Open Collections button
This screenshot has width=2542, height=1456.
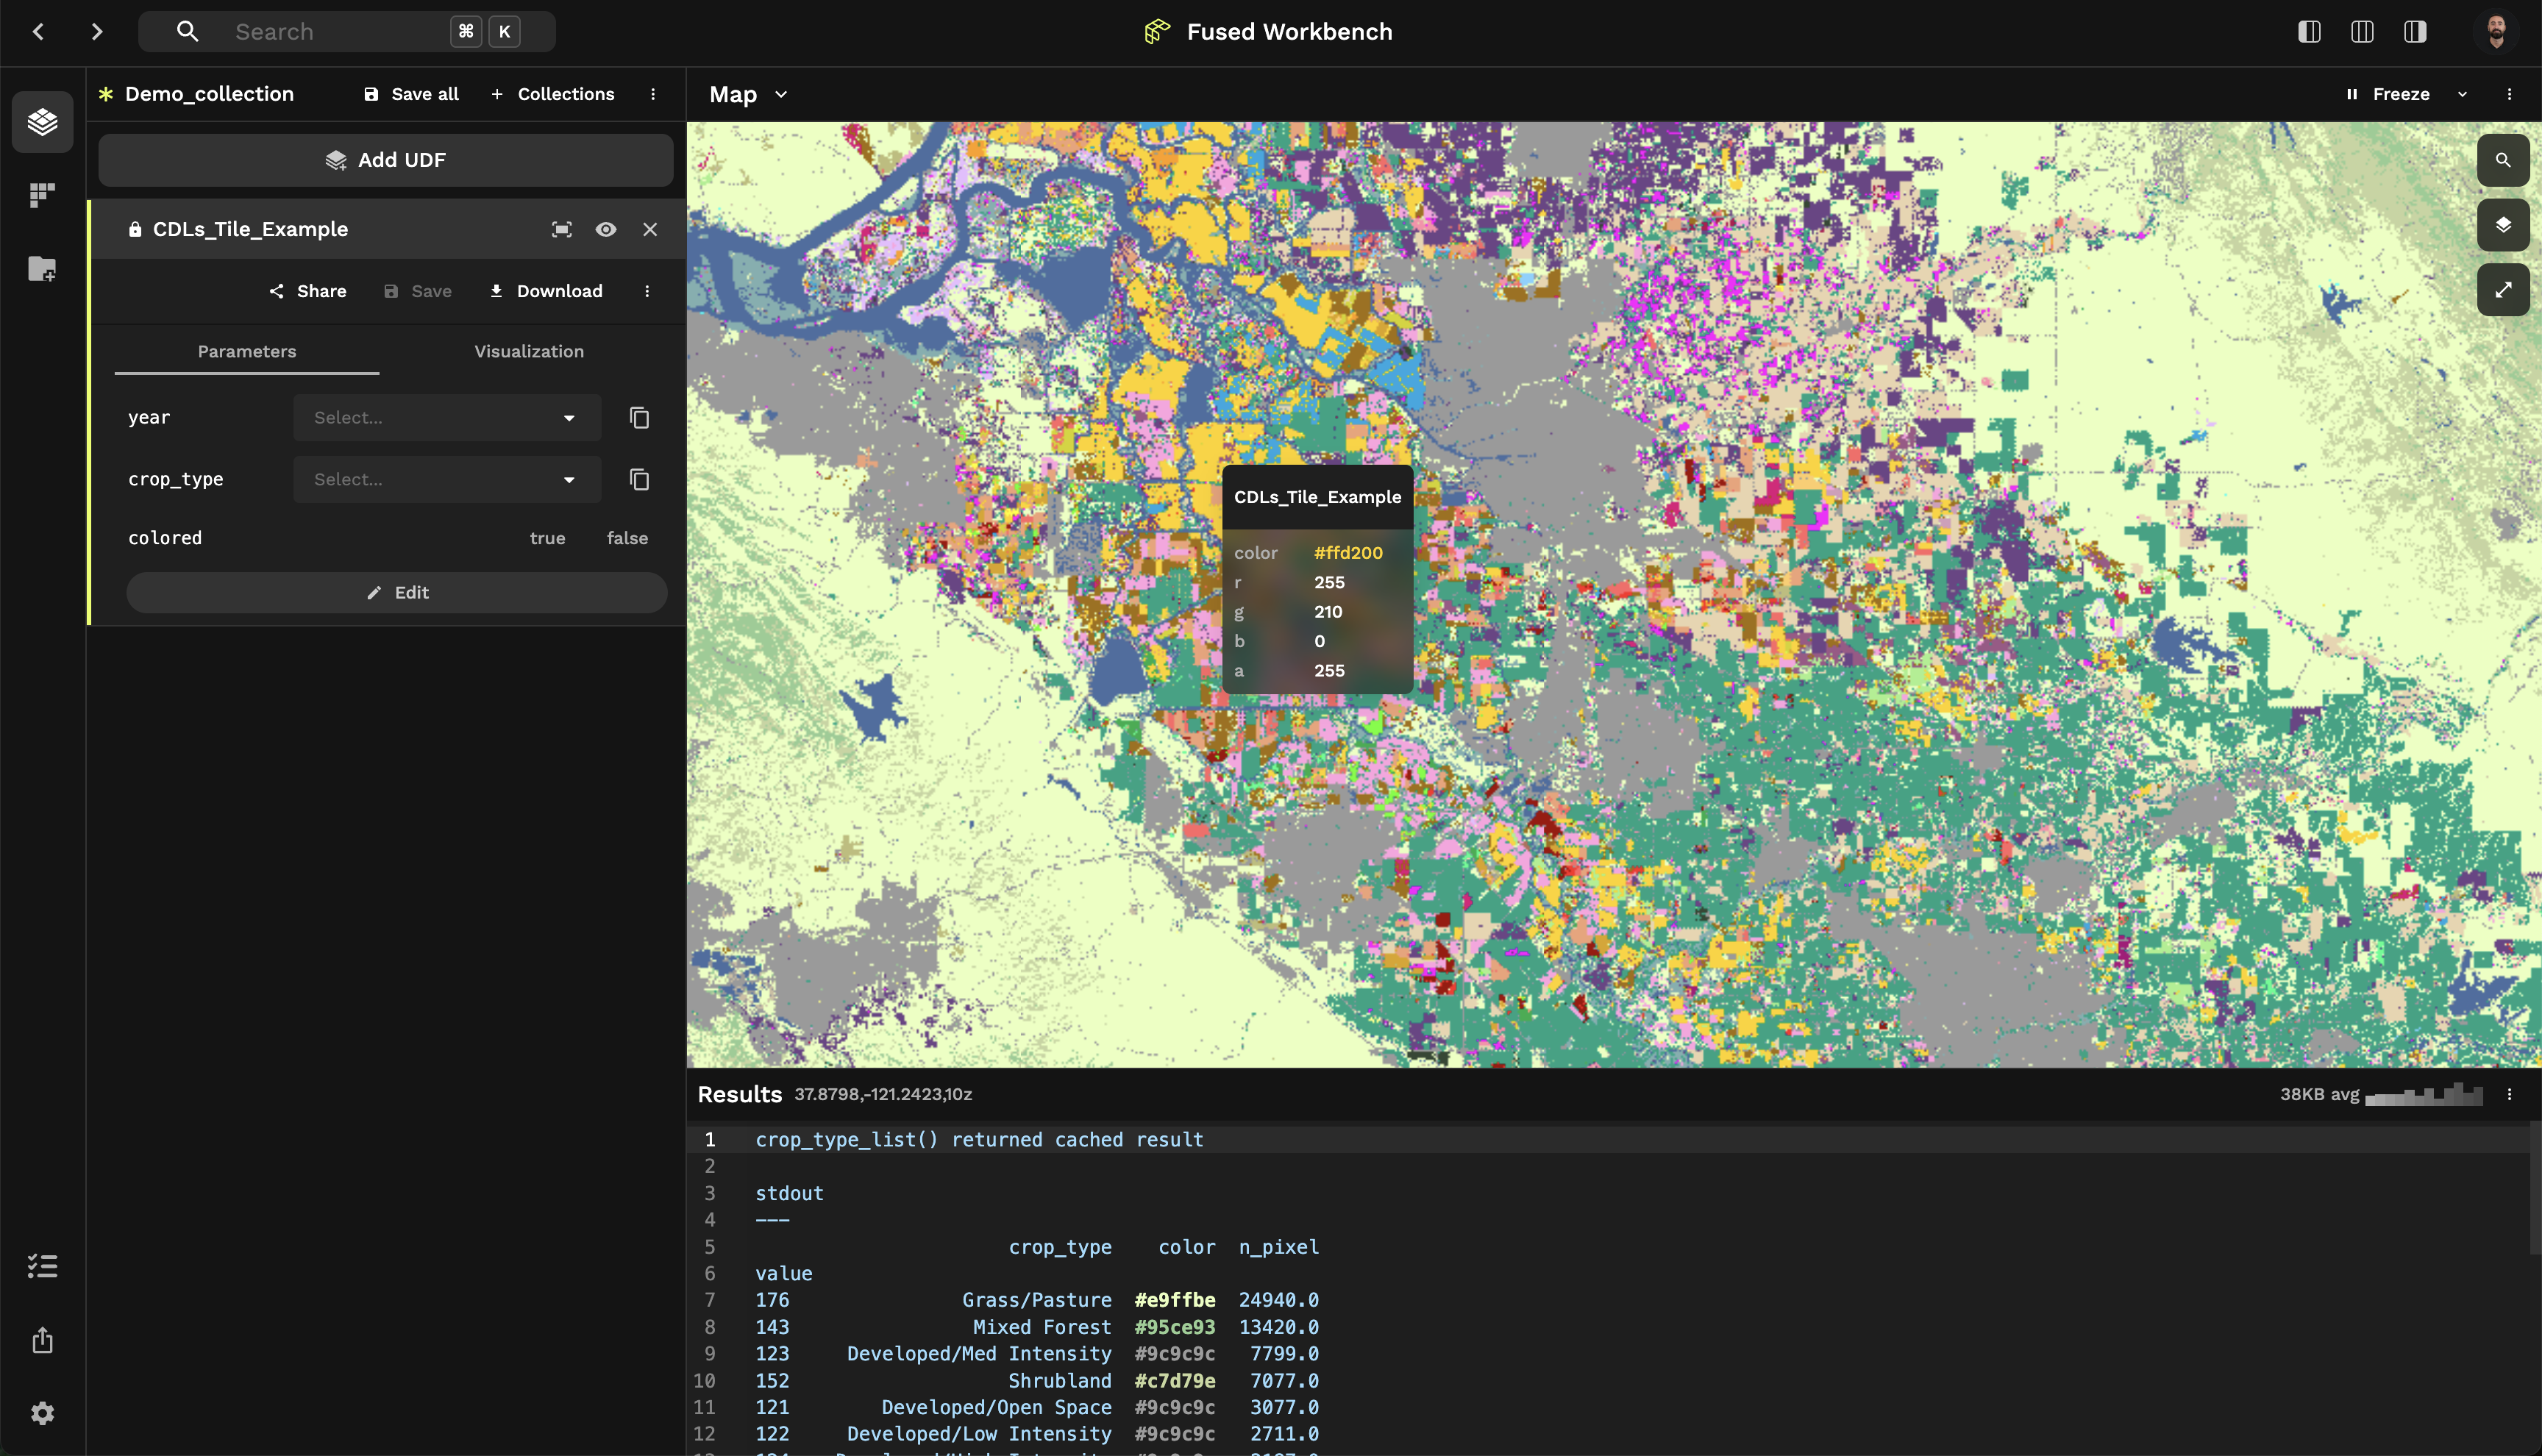[x=553, y=94]
